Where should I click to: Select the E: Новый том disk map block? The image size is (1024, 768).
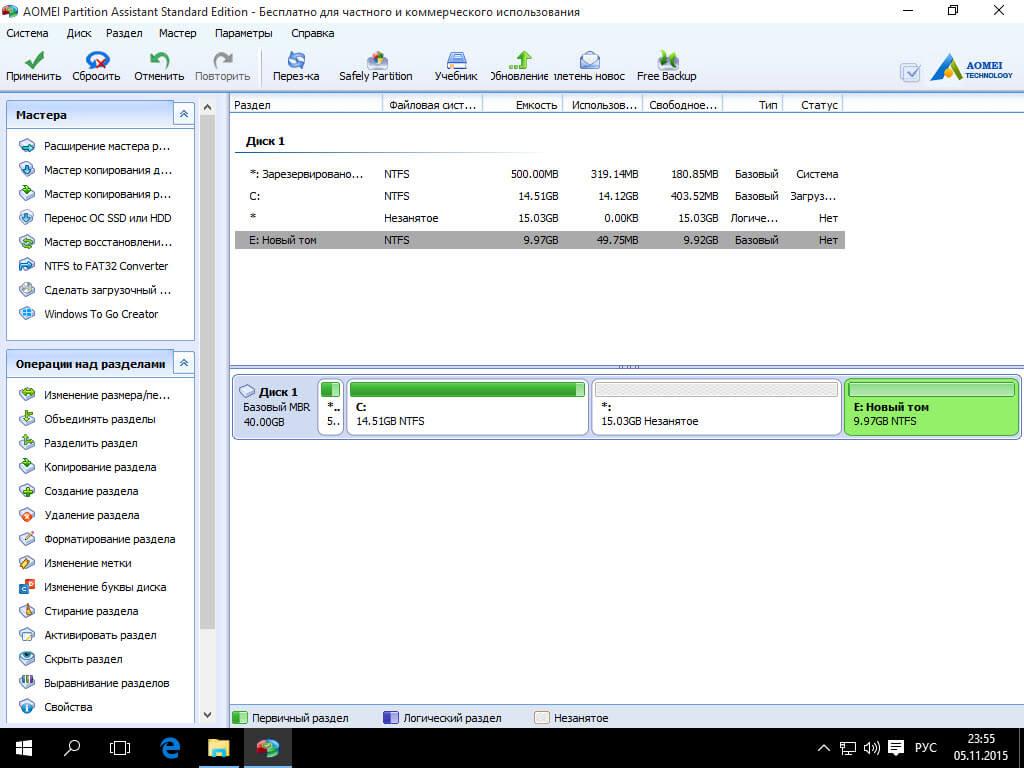tap(931, 408)
